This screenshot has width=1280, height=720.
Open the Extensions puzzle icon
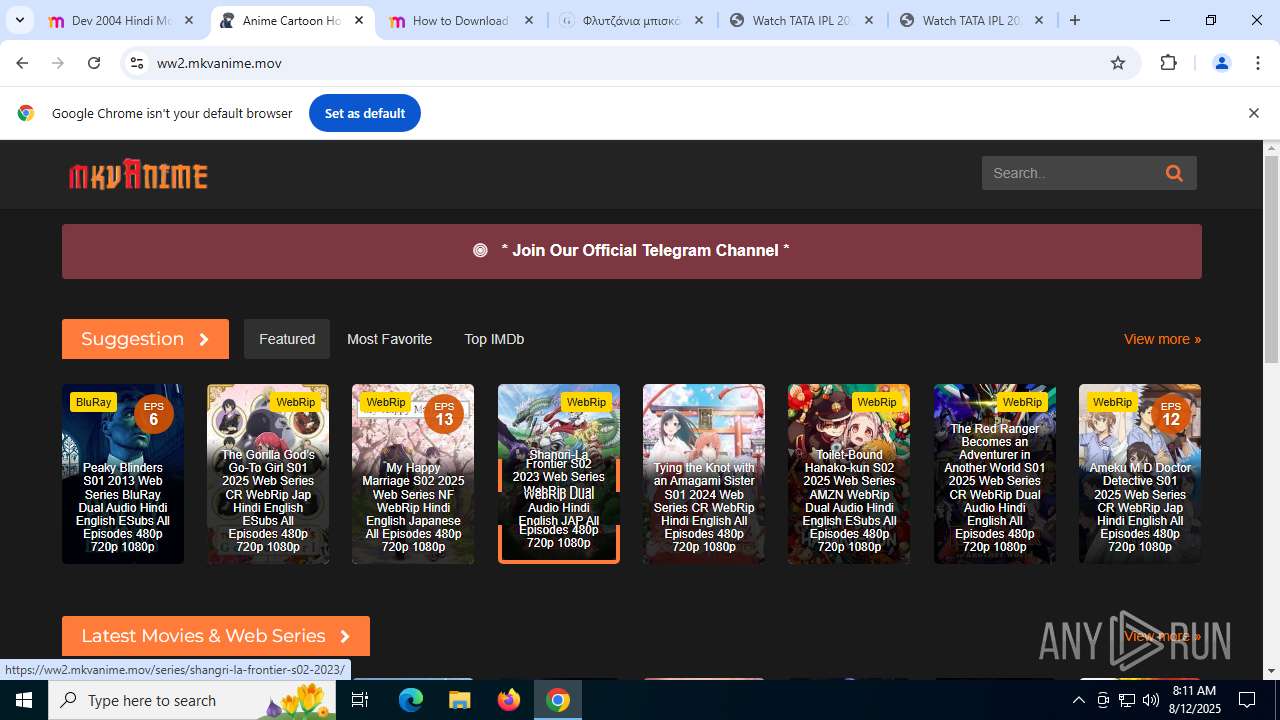coord(1168,63)
